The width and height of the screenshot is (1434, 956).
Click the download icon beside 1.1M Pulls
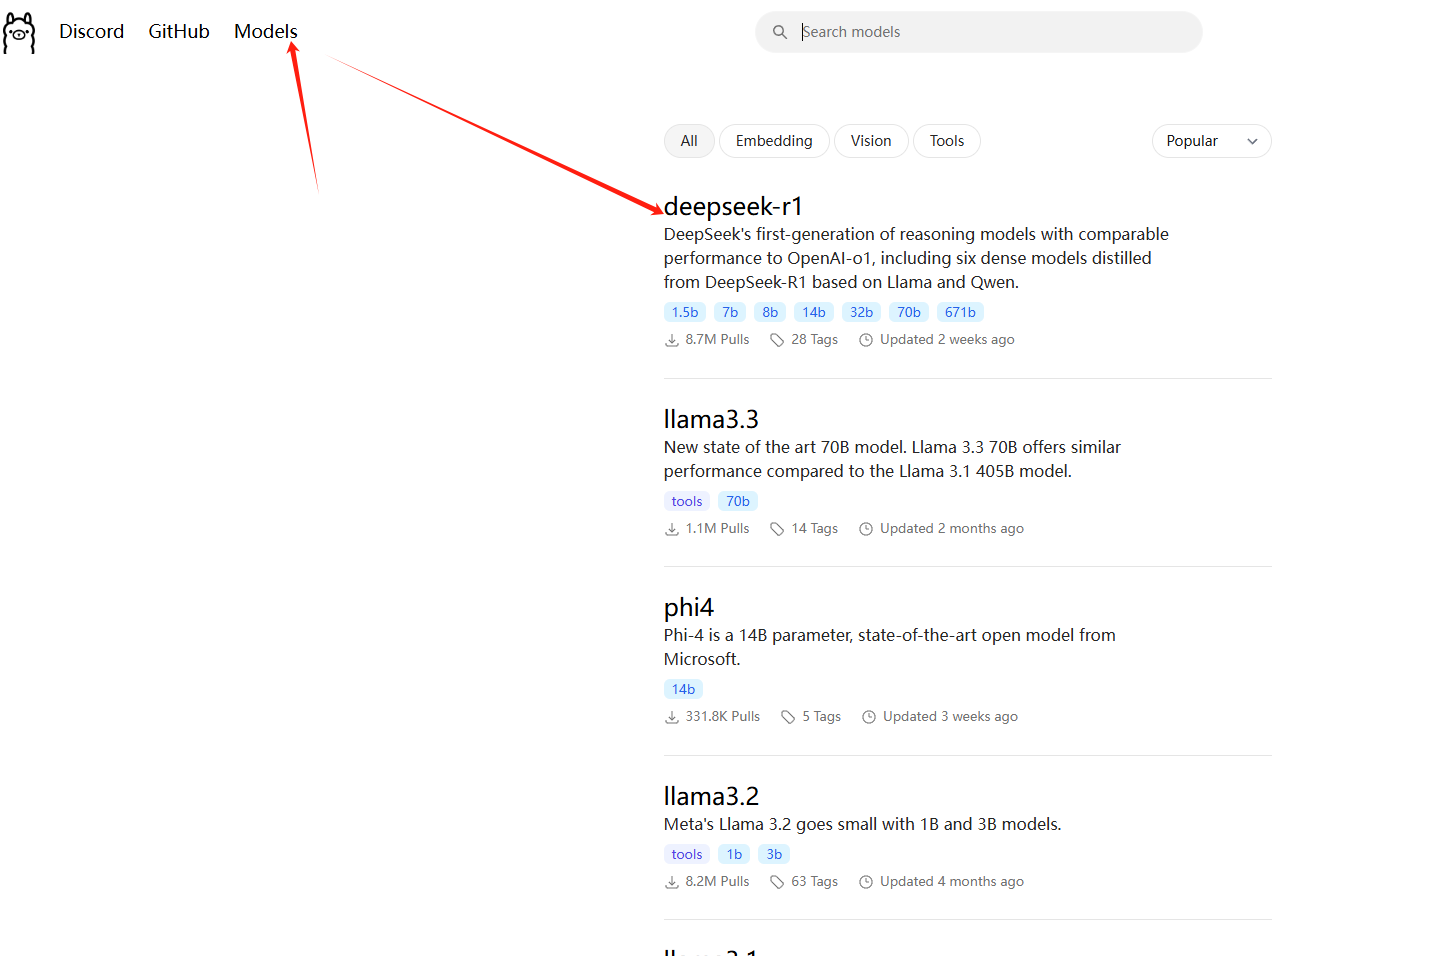click(x=672, y=529)
